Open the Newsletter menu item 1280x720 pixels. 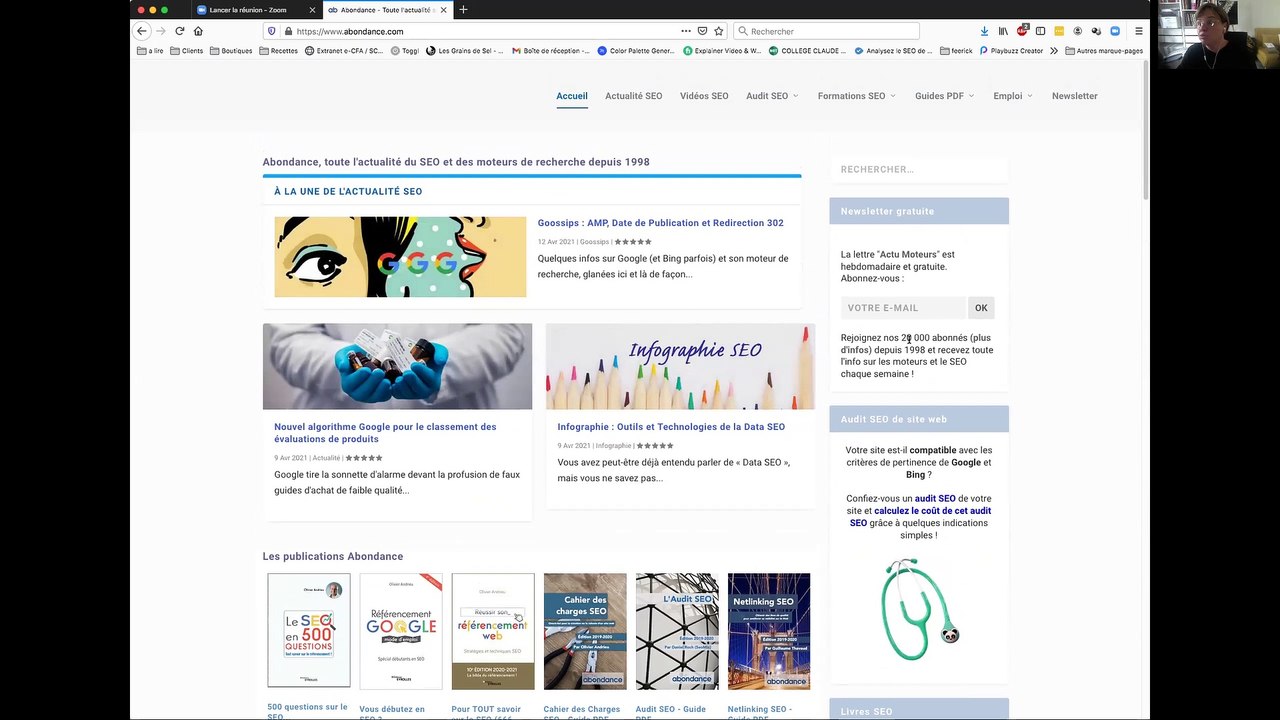click(1075, 96)
